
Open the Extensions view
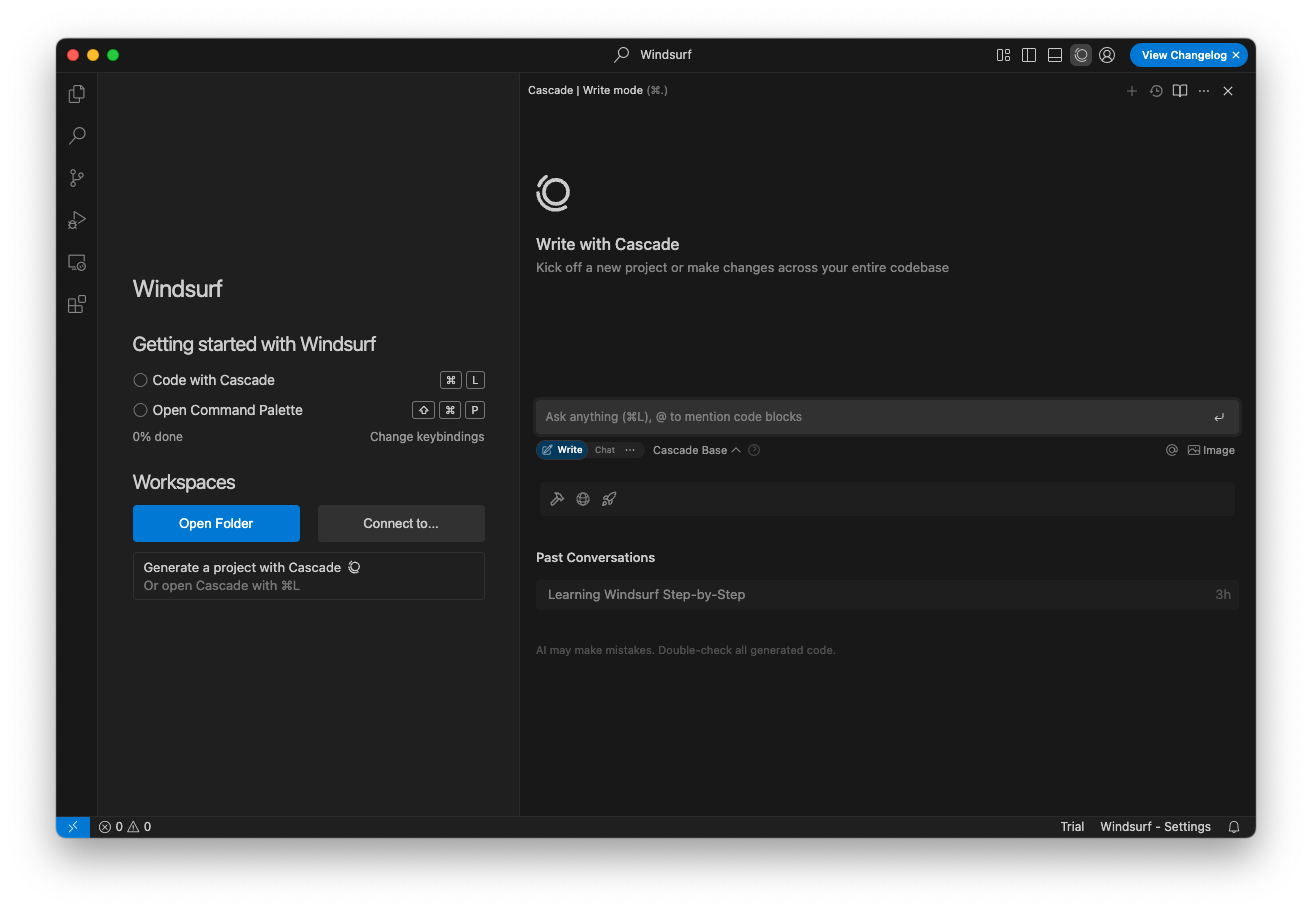[77, 304]
